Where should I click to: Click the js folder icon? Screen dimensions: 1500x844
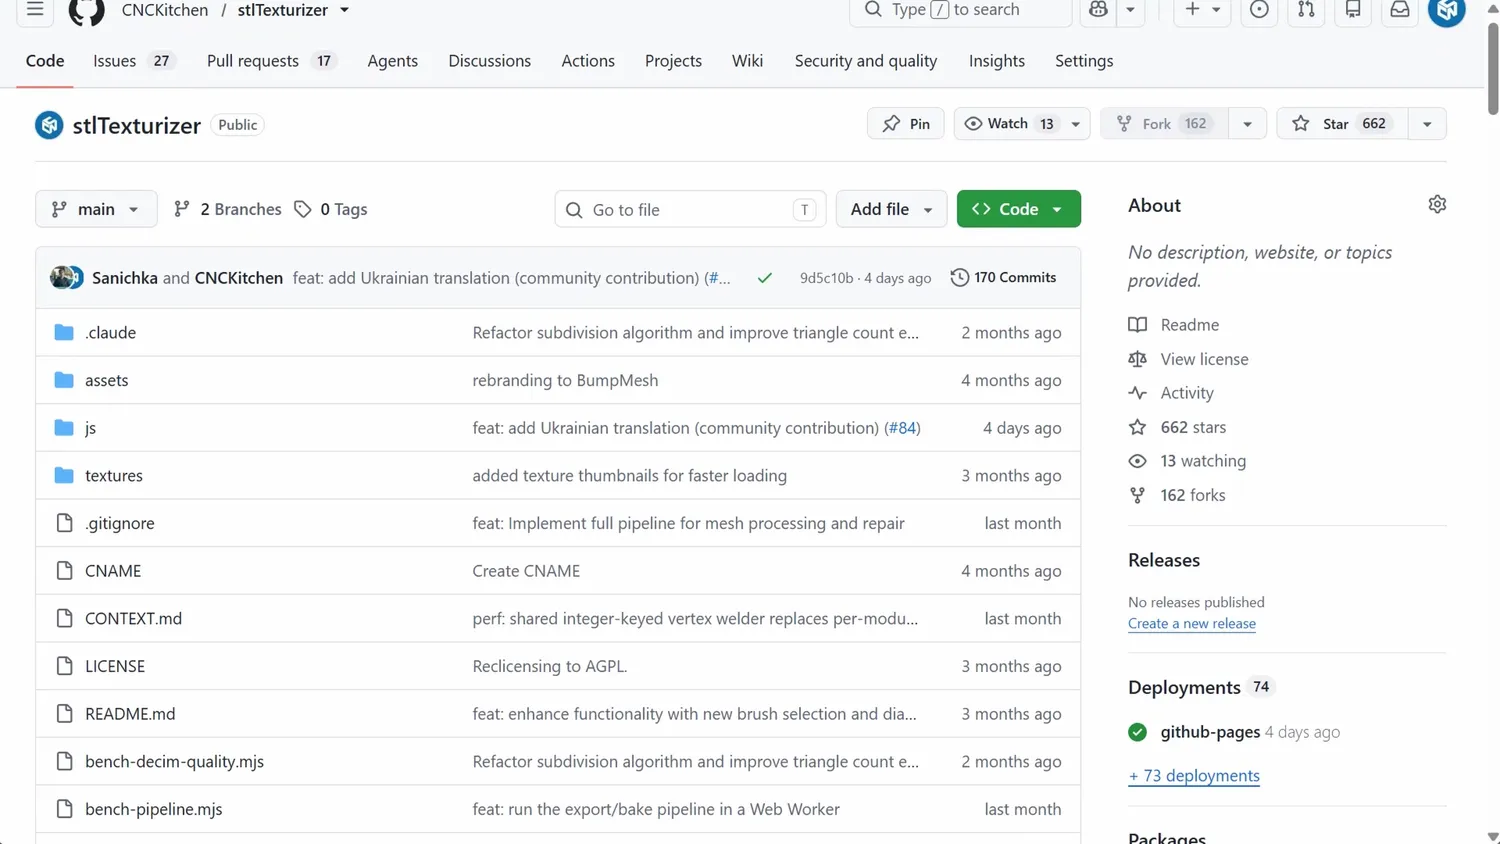pyautogui.click(x=64, y=427)
